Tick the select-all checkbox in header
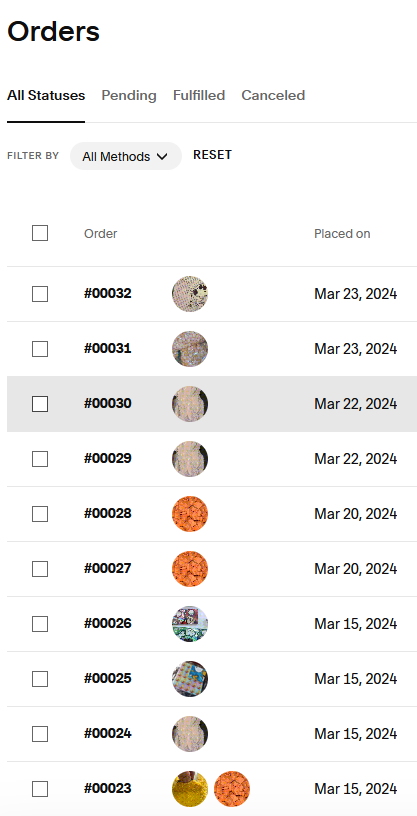Screen dimensions: 417x816 pos(40,233)
